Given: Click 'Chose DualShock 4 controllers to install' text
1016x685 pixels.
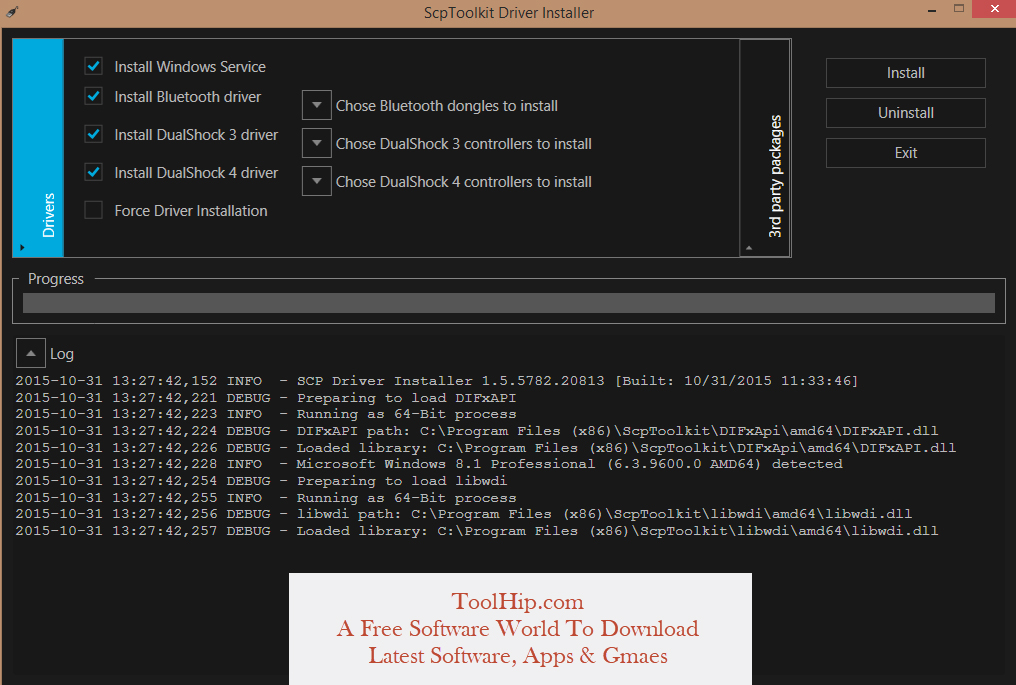Looking at the screenshot, I should (x=463, y=182).
